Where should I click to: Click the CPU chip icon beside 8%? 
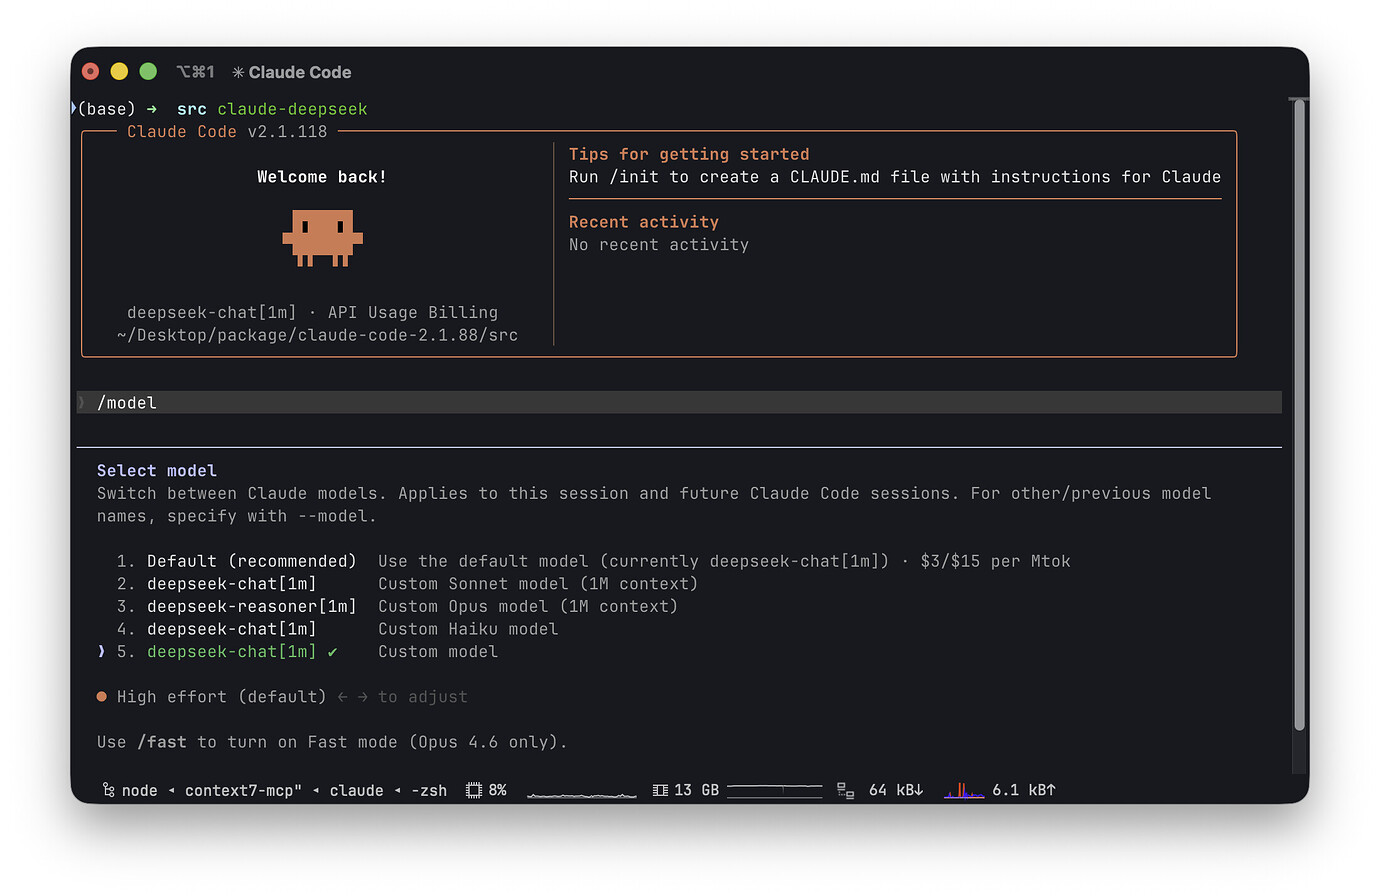474,790
